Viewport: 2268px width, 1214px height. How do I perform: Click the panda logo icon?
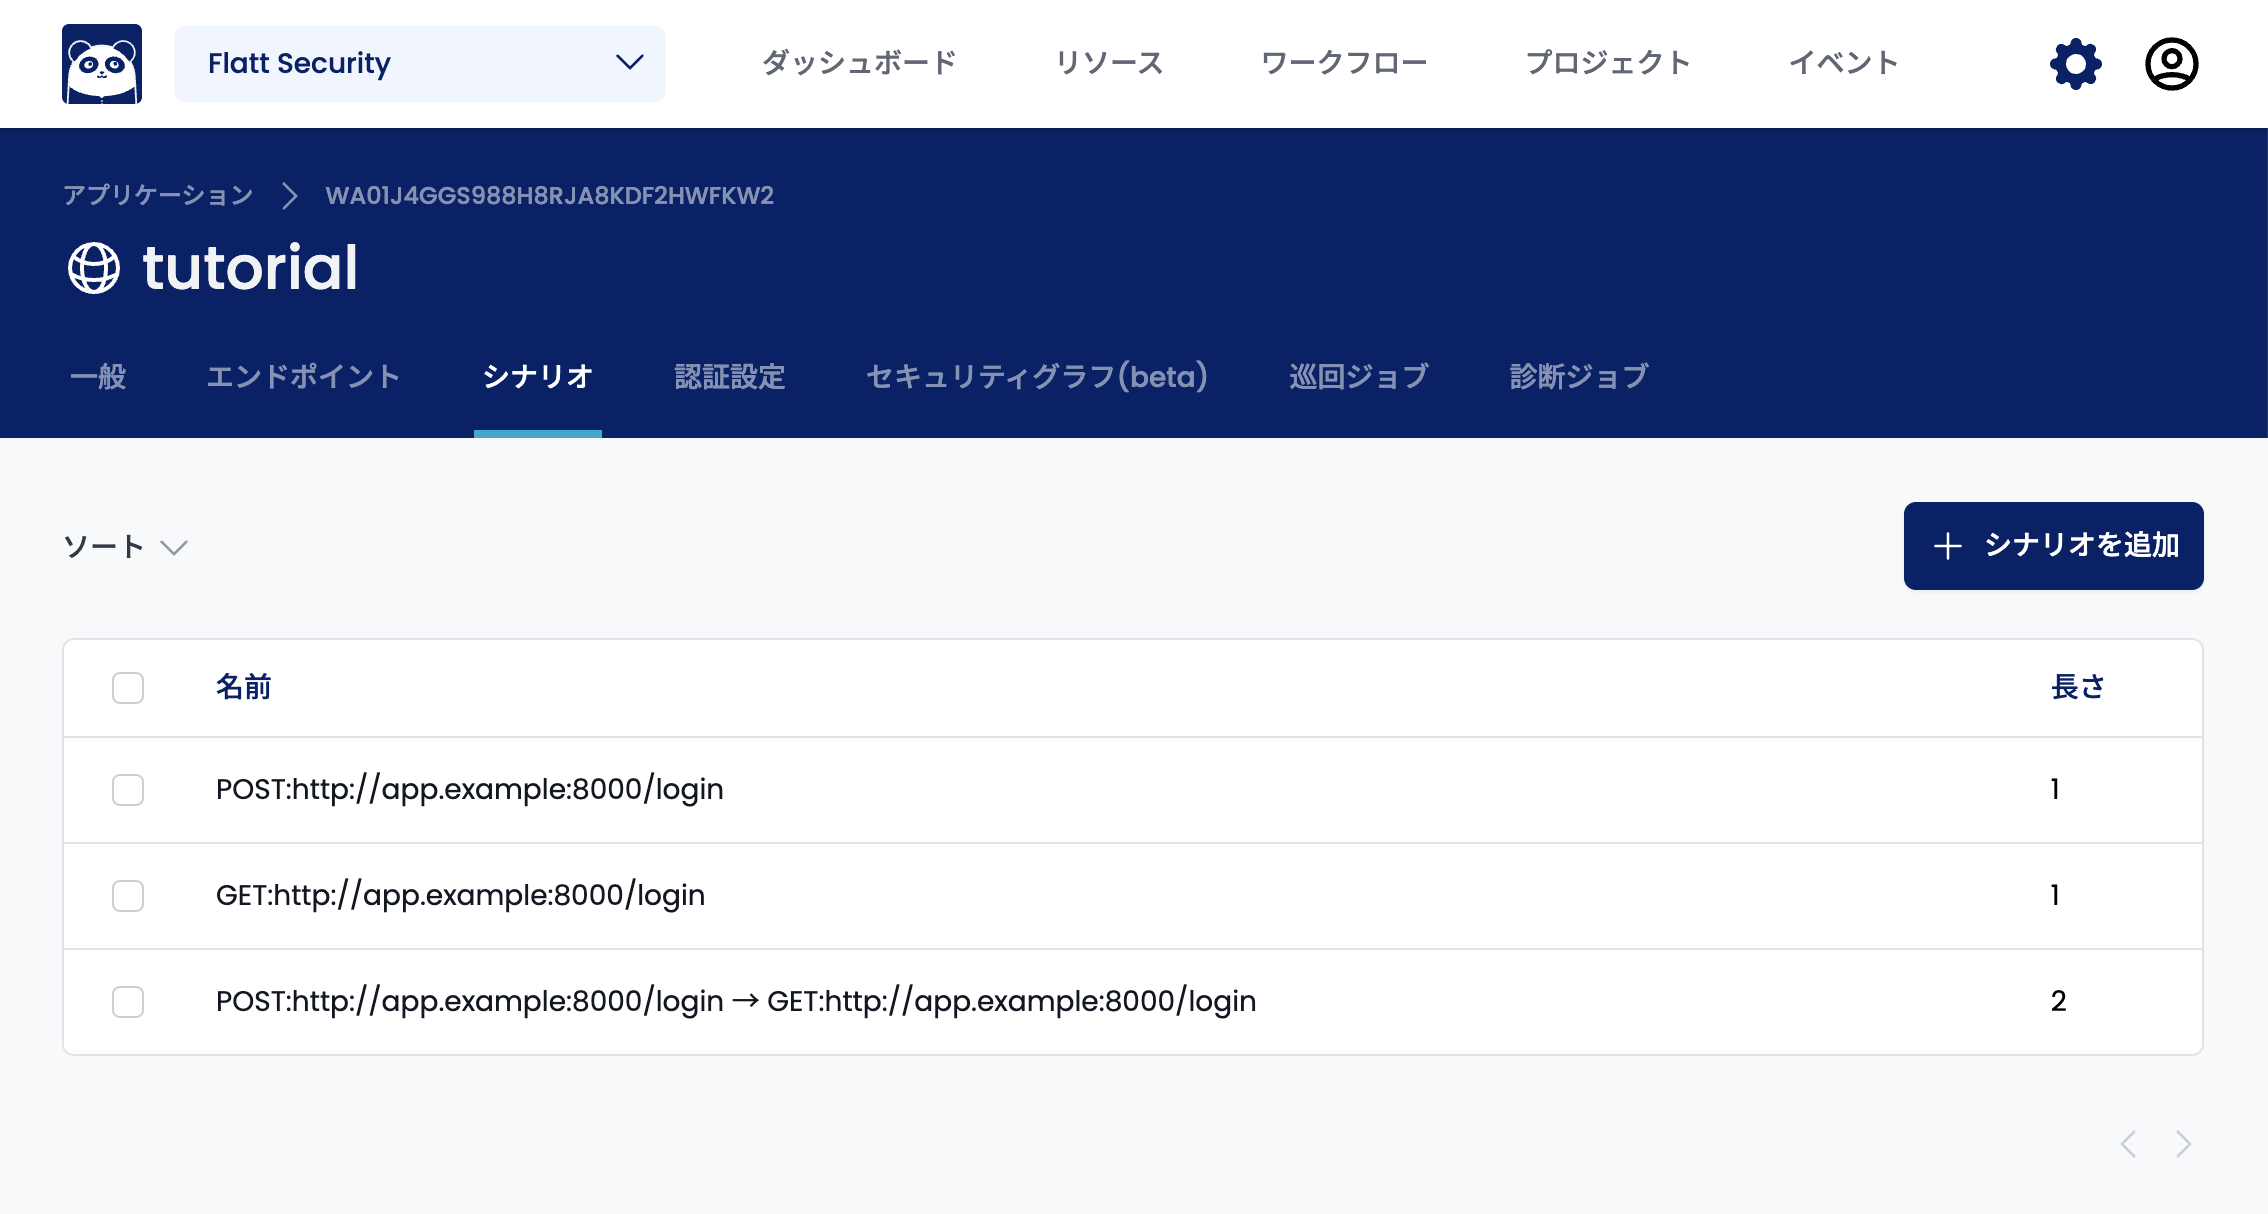[102, 64]
